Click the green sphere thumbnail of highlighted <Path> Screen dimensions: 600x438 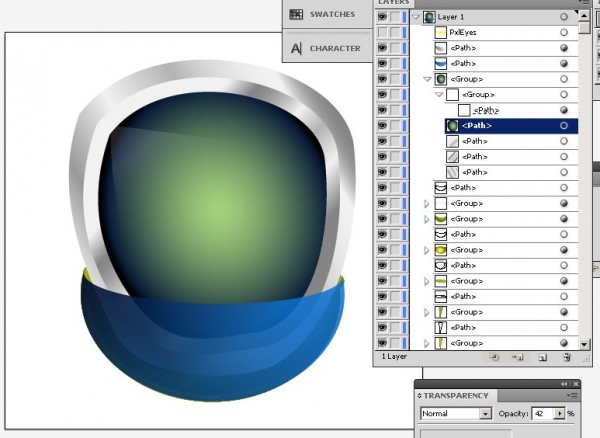coord(452,125)
